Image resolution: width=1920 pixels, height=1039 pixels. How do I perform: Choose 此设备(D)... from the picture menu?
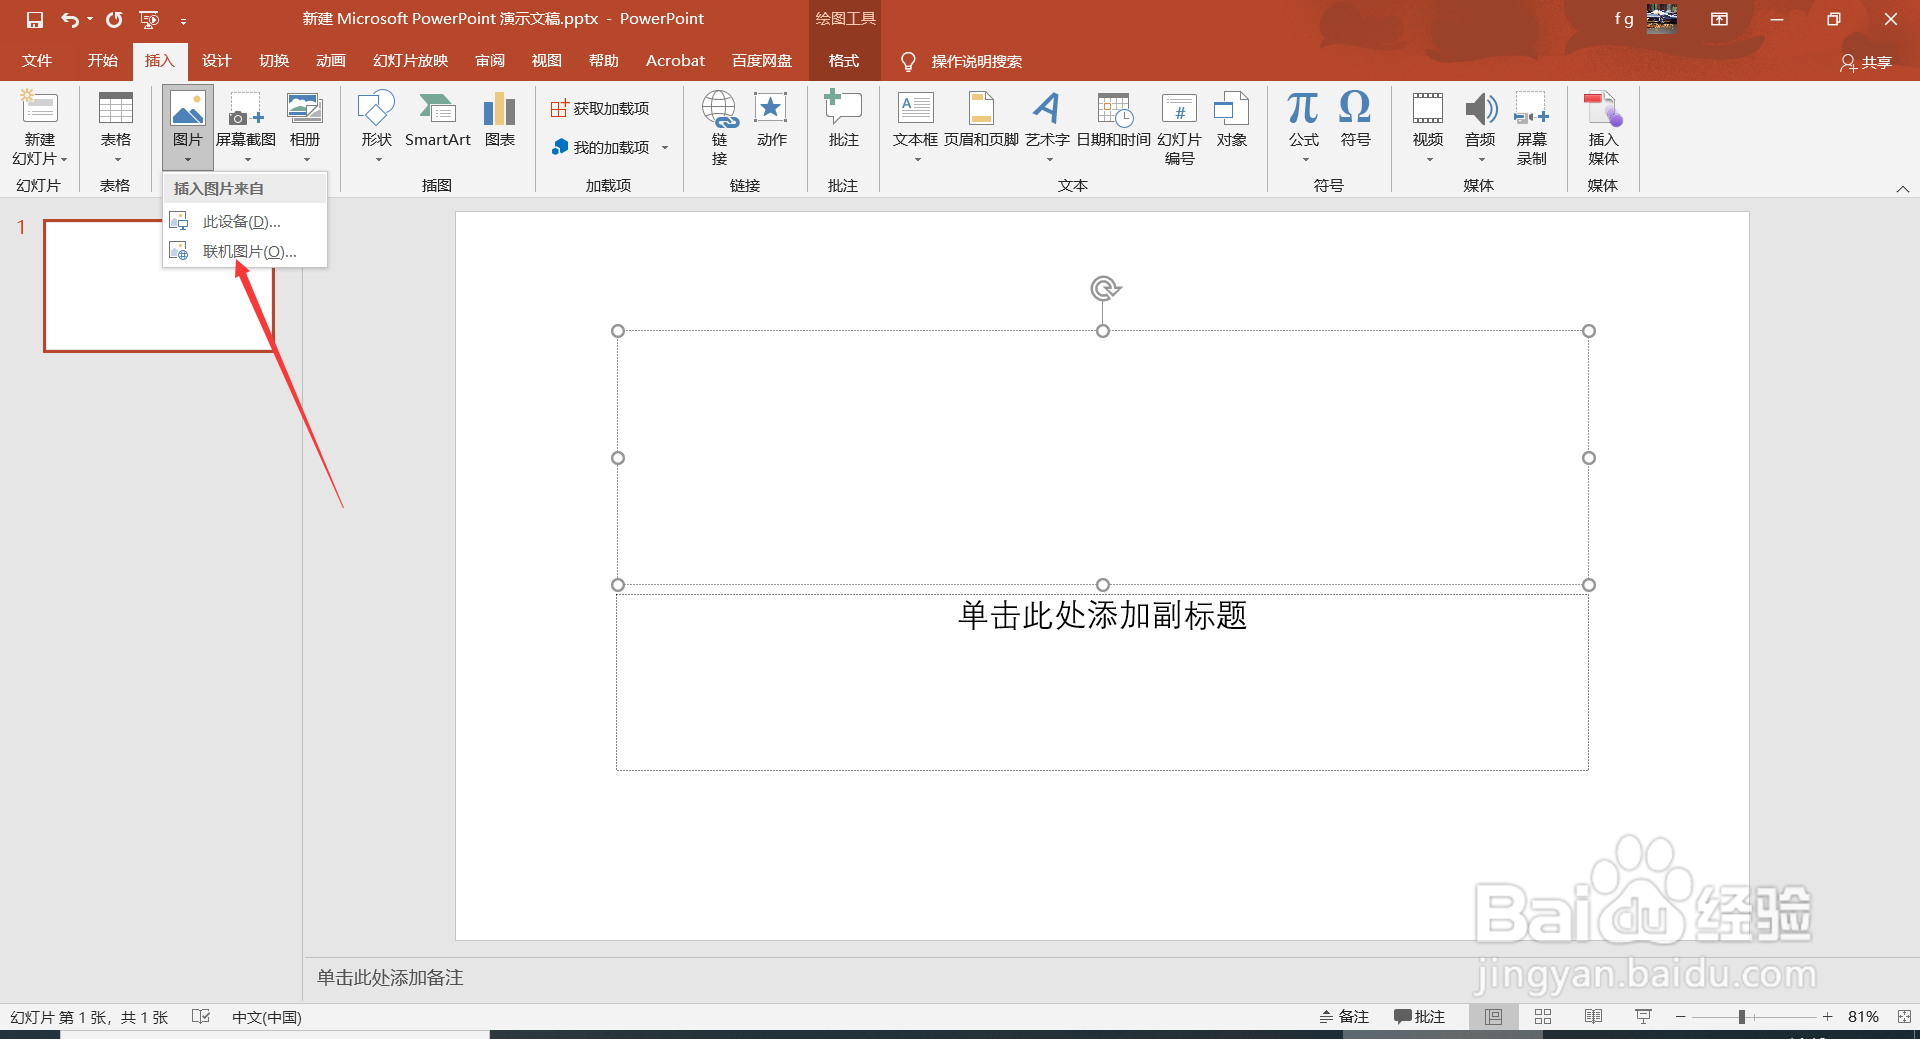pyautogui.click(x=245, y=221)
